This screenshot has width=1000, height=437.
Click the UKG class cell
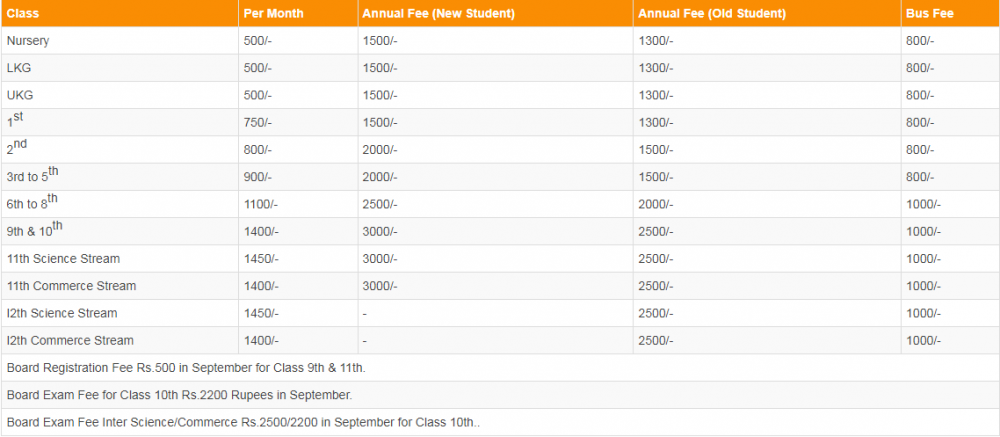21,95
